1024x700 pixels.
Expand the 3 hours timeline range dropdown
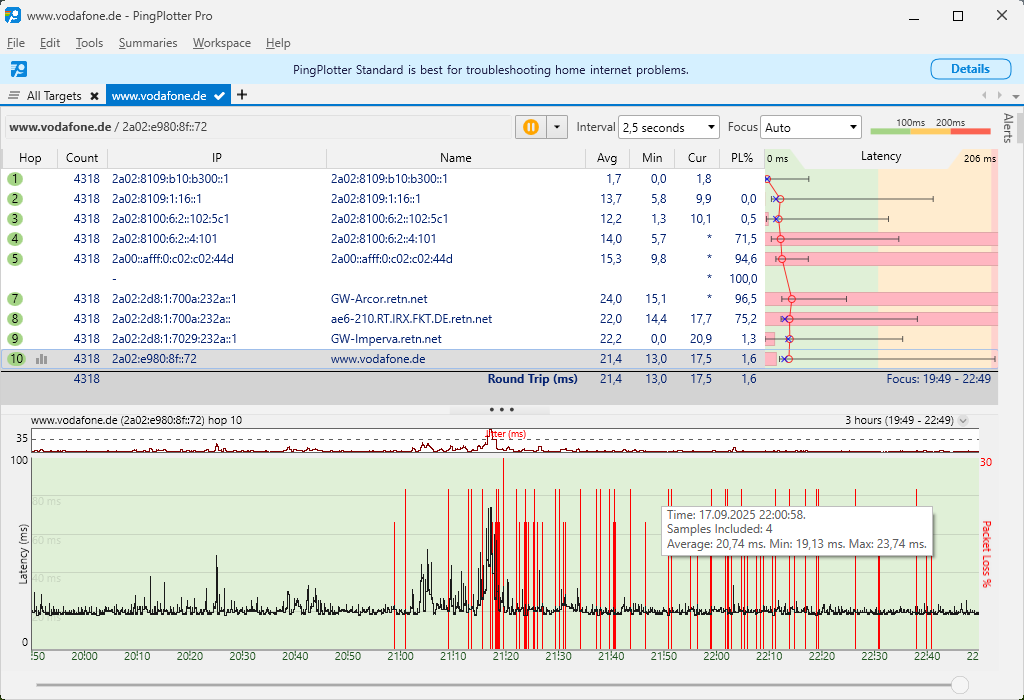coord(963,421)
